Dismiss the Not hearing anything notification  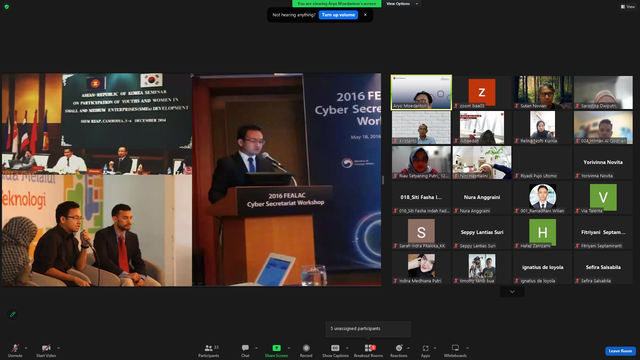point(365,15)
